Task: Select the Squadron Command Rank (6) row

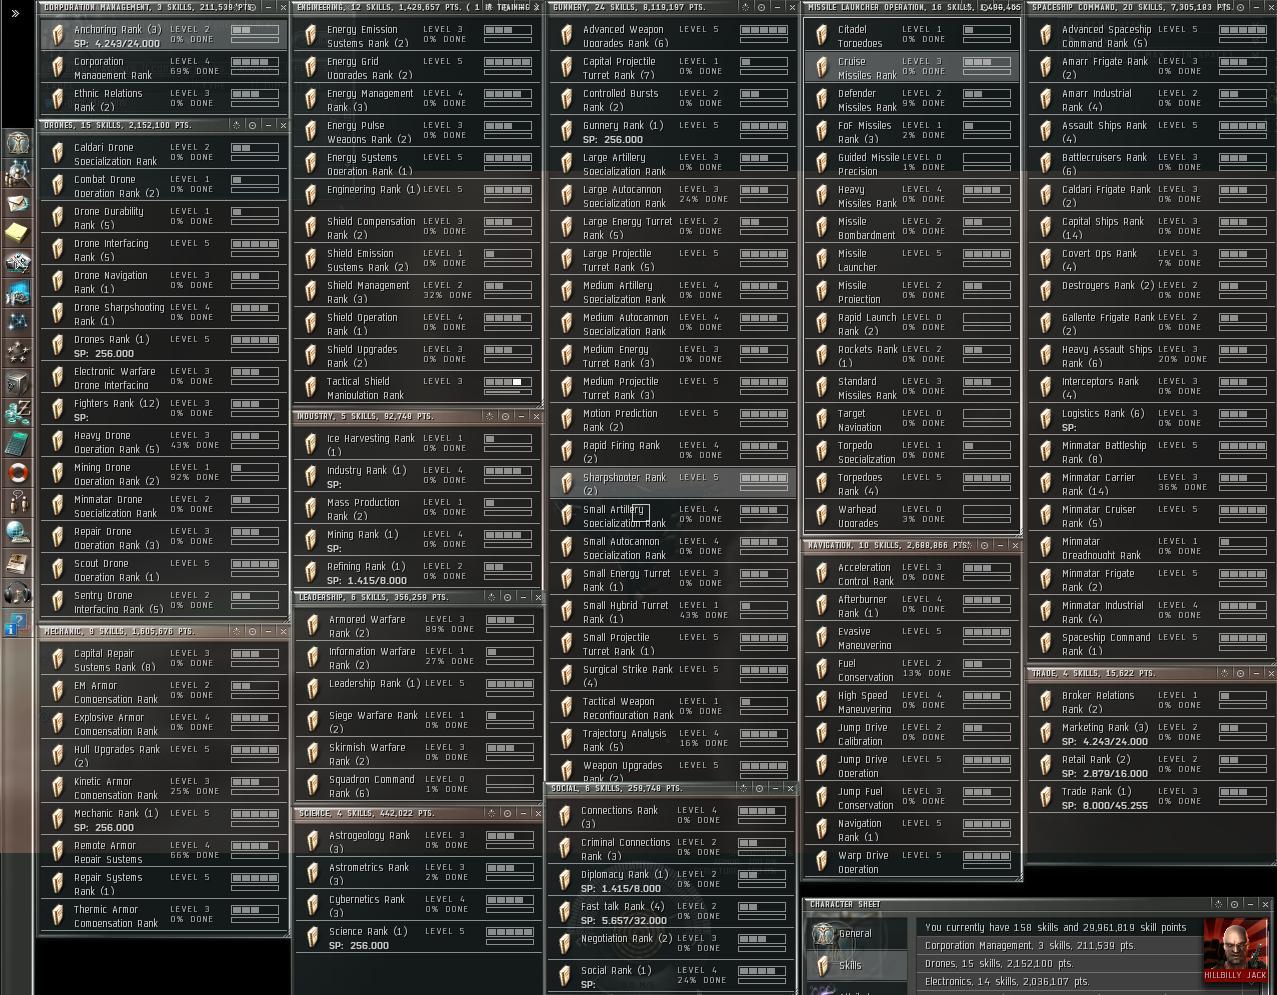Action: coord(418,786)
